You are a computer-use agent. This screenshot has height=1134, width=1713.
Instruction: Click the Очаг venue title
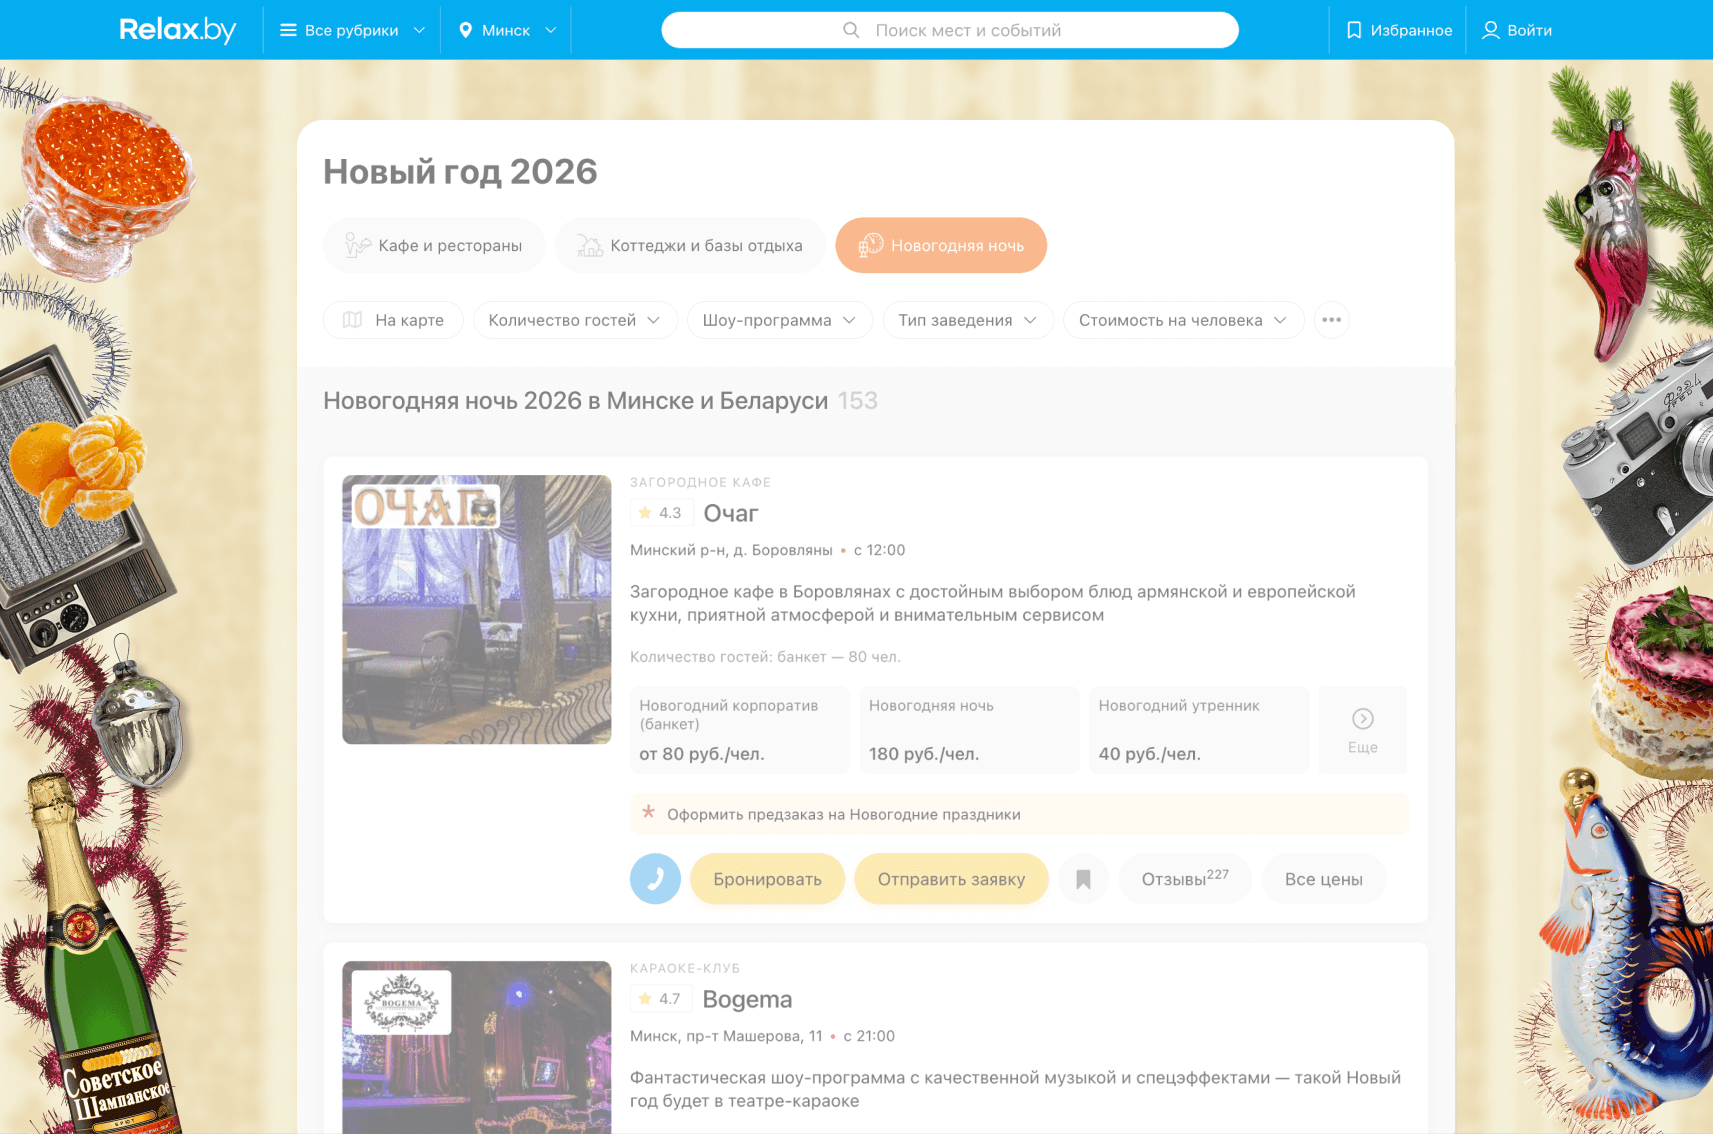click(731, 513)
